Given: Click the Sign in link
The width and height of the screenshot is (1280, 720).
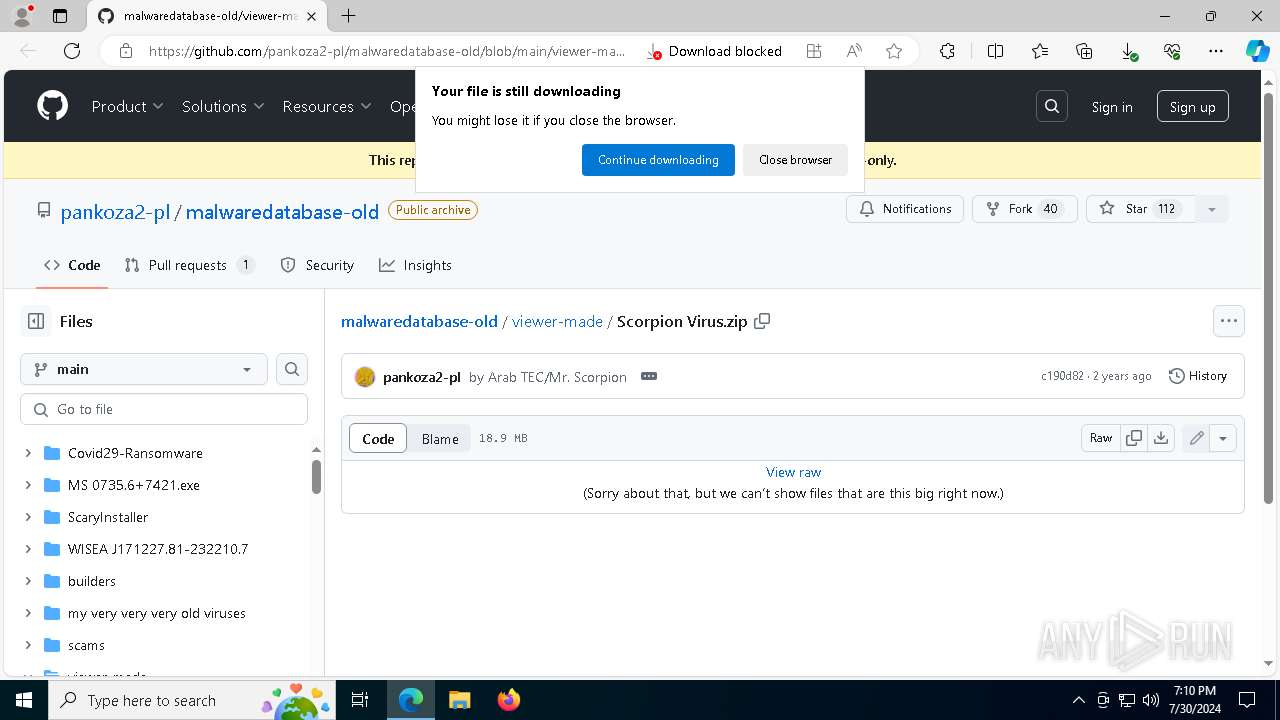Looking at the screenshot, I should [1112, 106].
